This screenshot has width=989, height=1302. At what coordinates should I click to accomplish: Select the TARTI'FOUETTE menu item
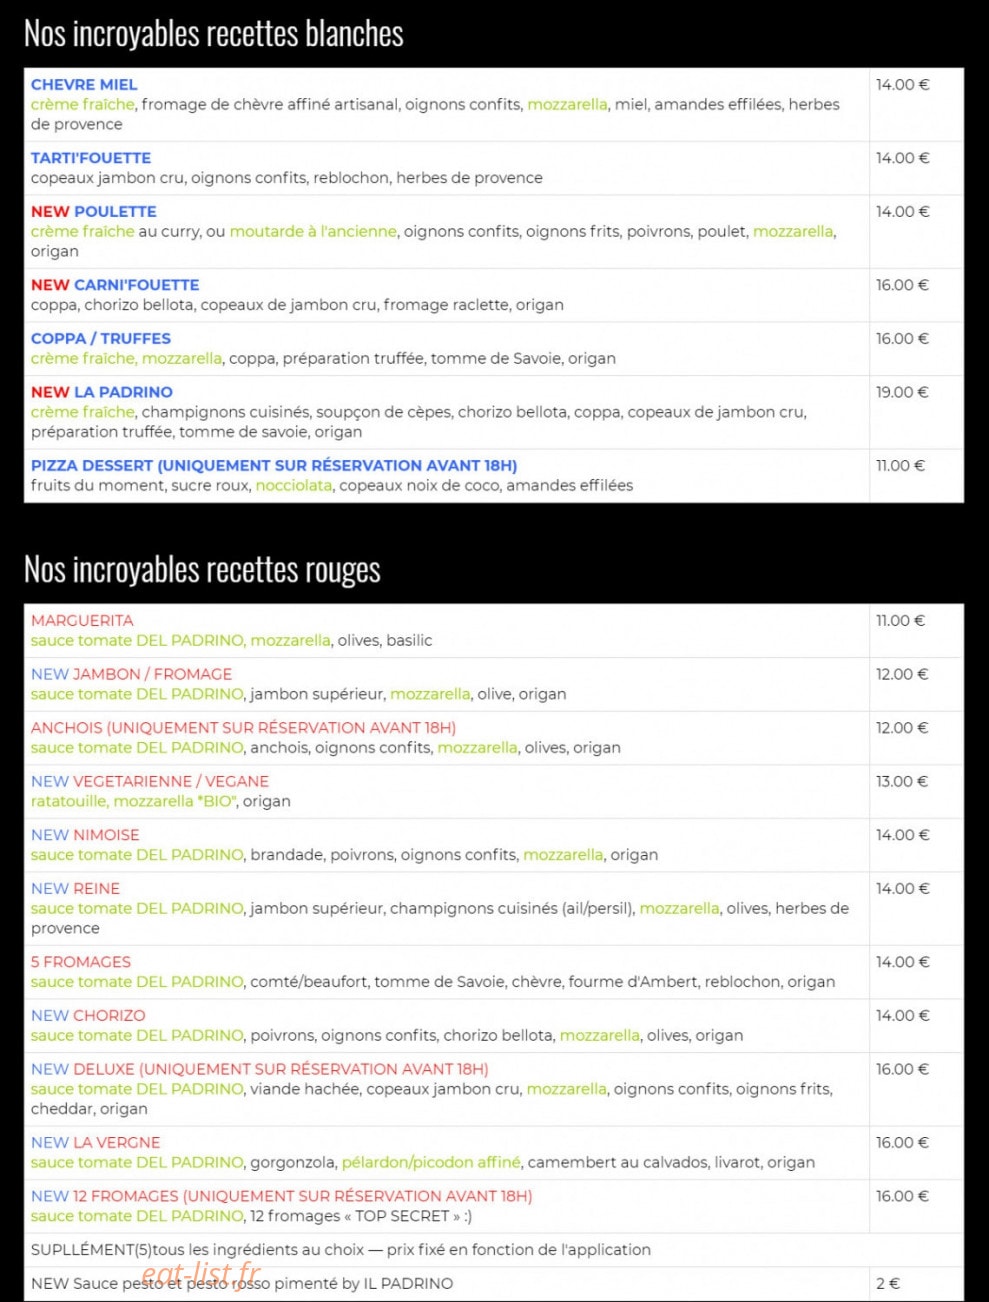[x=91, y=158]
